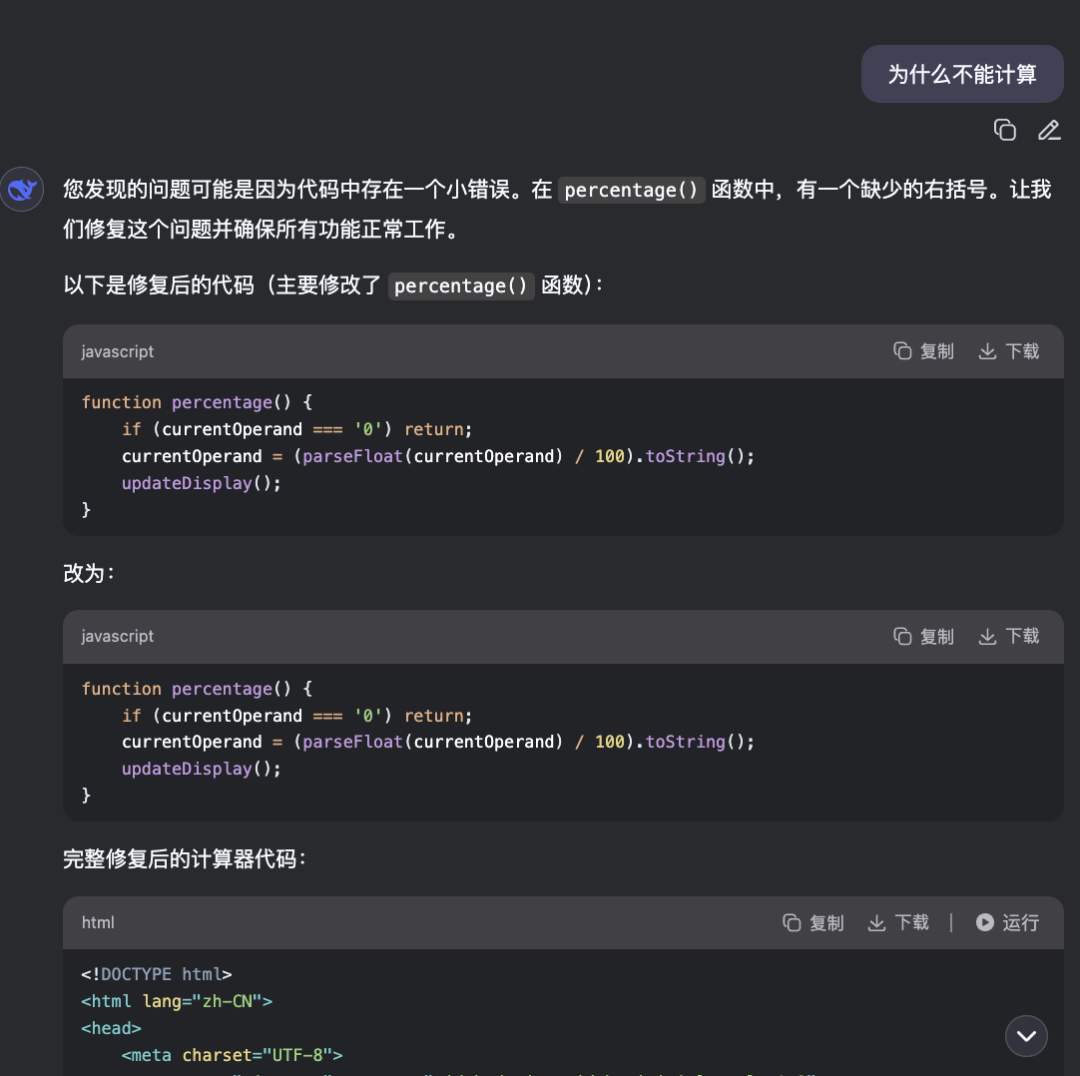Image resolution: width=1080 pixels, height=1076 pixels.
Task: Click the edit message pencil icon
Action: pyautogui.click(x=1048, y=130)
